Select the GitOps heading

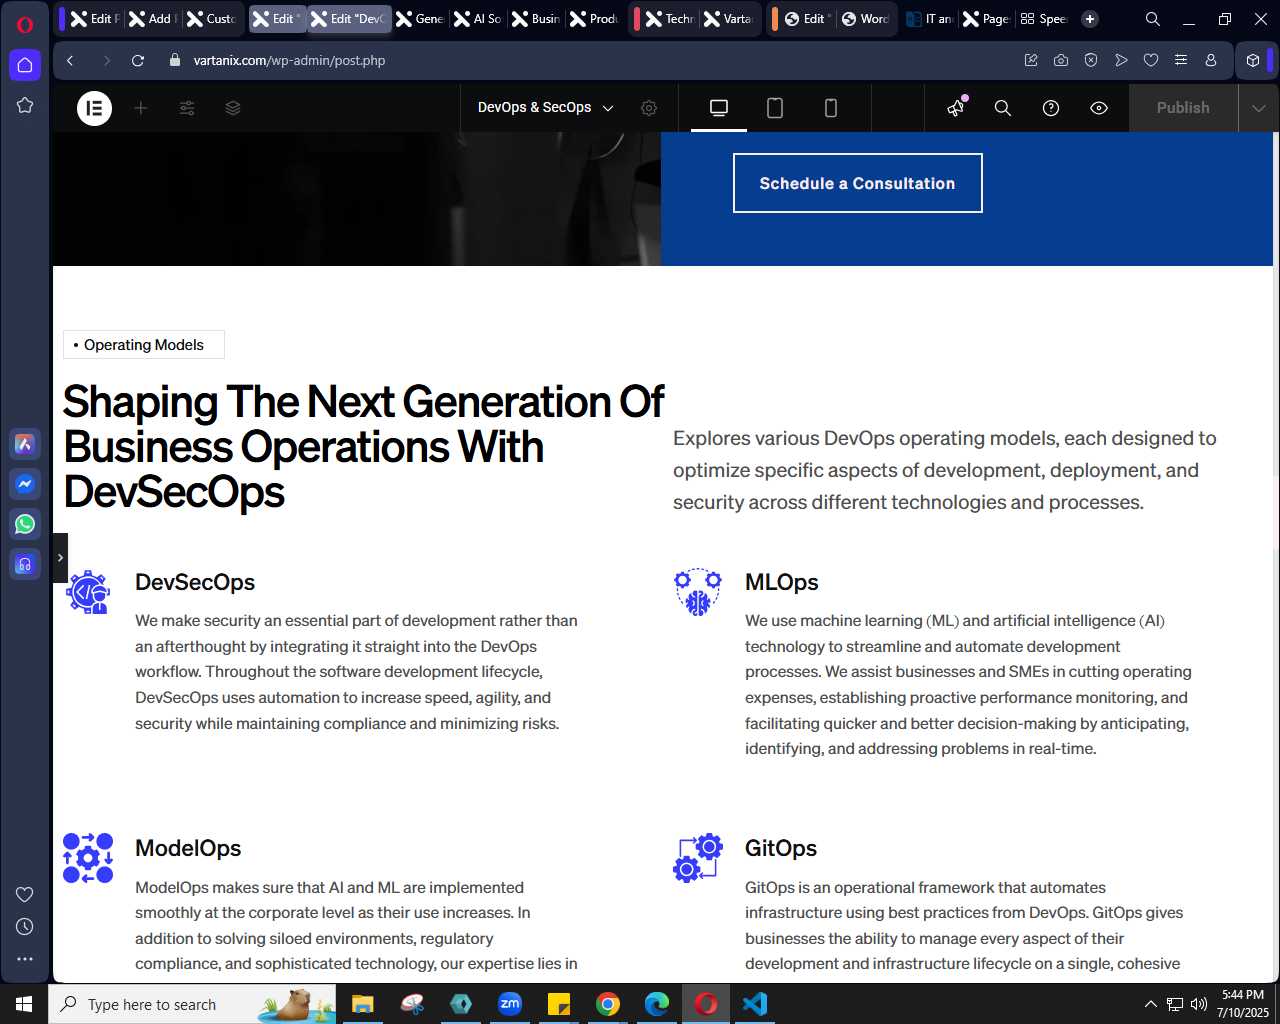[x=781, y=848]
